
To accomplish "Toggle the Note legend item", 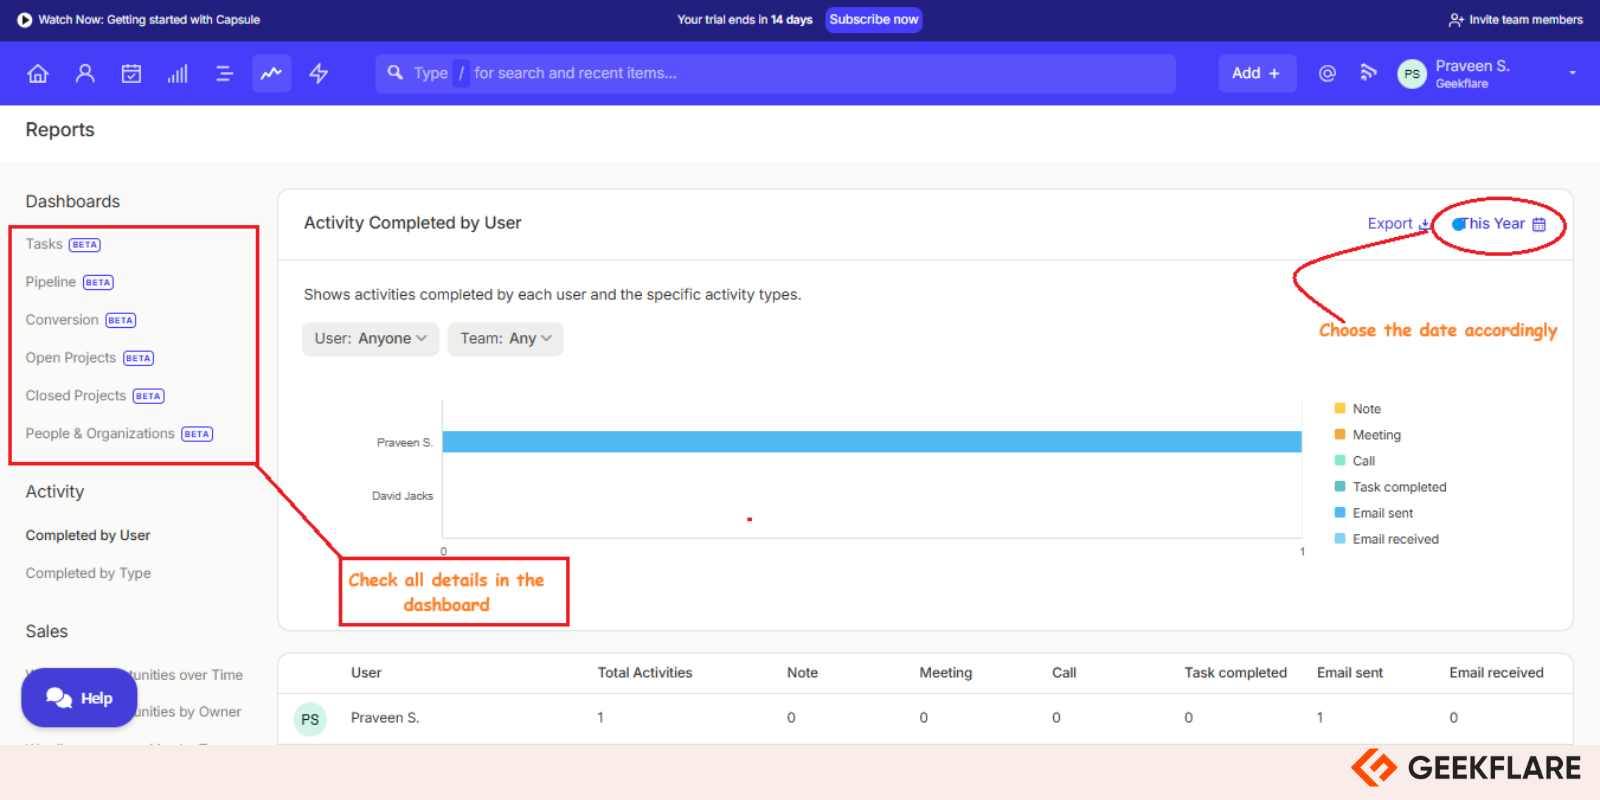I will click(1357, 409).
